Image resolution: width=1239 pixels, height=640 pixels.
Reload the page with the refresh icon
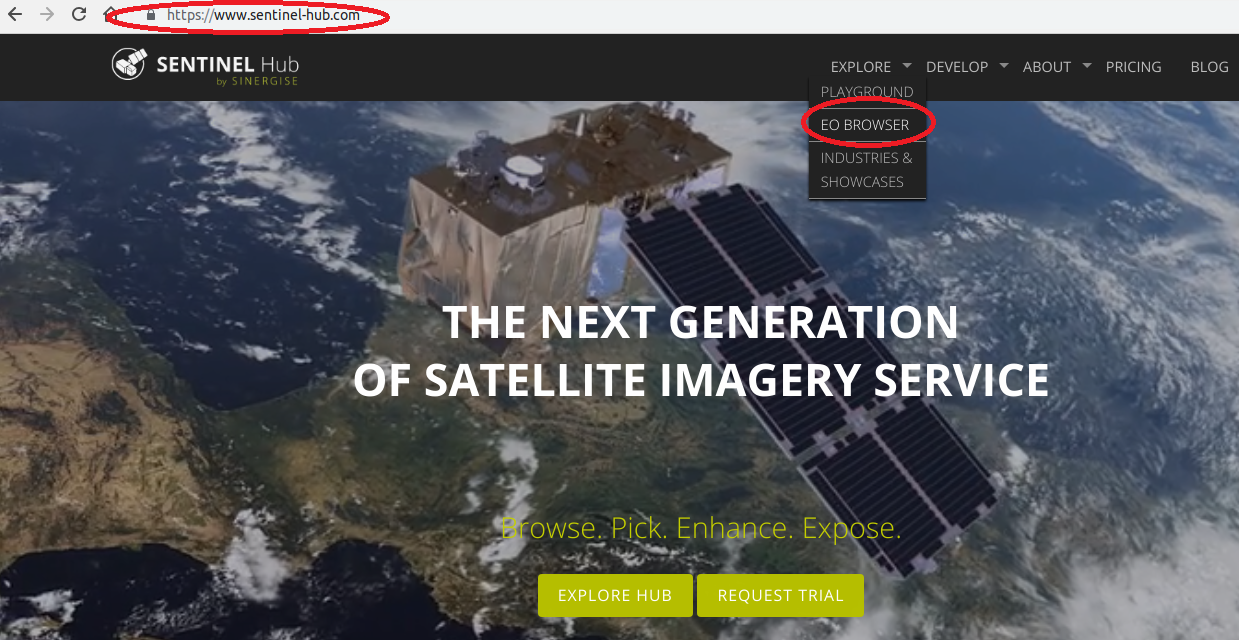tap(79, 15)
